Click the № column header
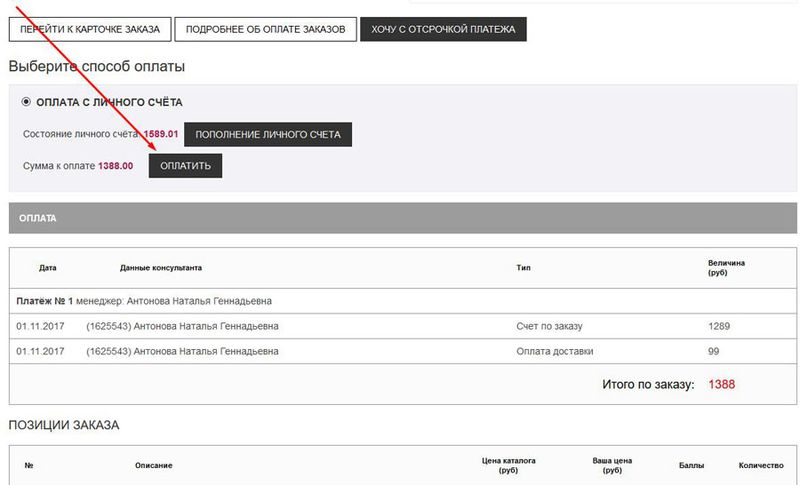This screenshot has height=485, width=800. 29,465
